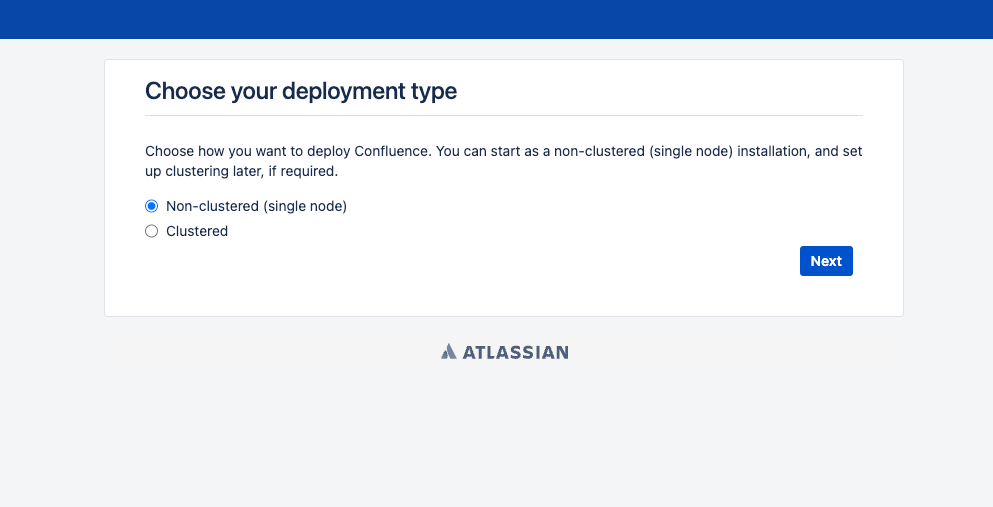Click the word "Confluence" in the description
Viewport: 993px width, 507px height.
391,151
